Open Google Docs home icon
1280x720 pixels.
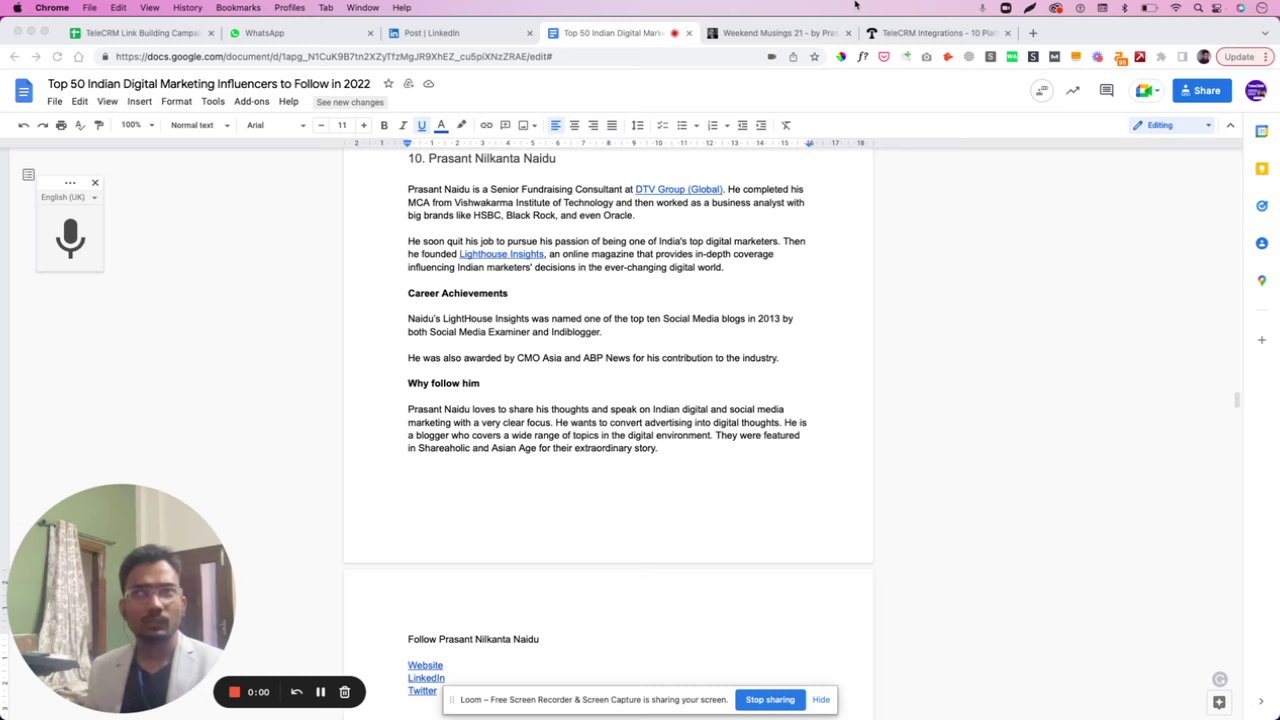coord(23,91)
